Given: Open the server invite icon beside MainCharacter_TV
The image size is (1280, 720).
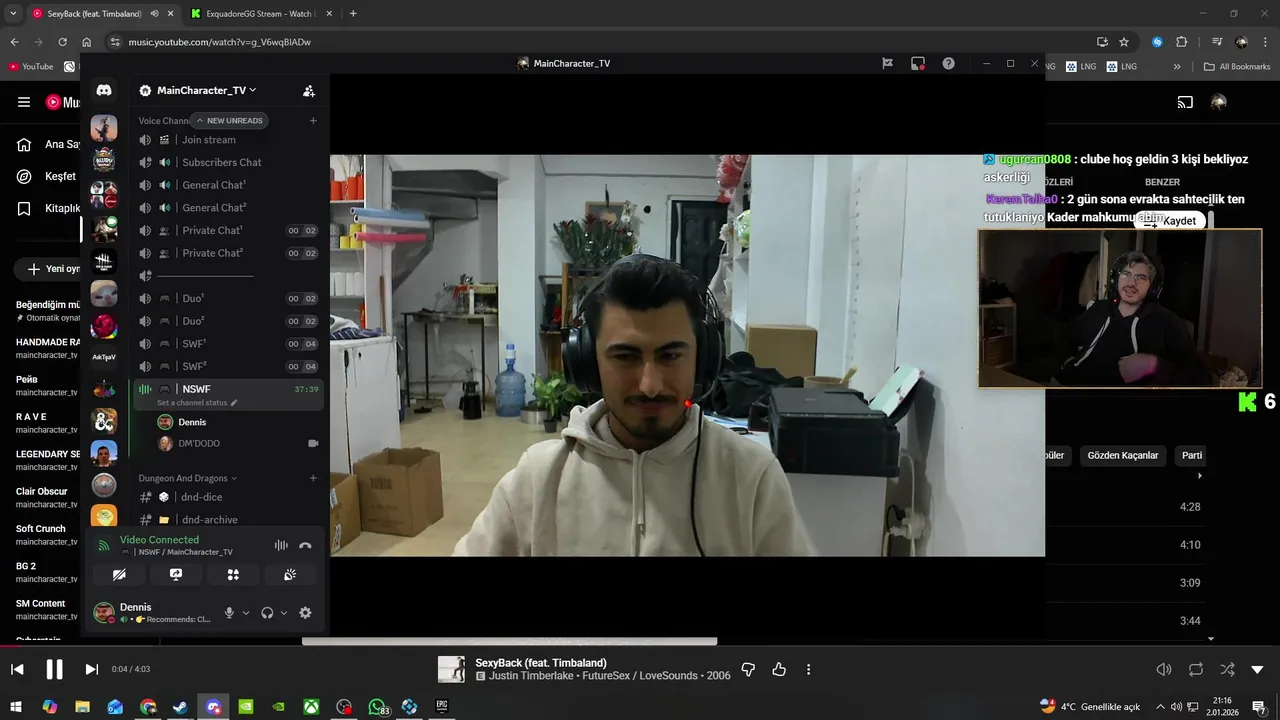Looking at the screenshot, I should point(309,90).
